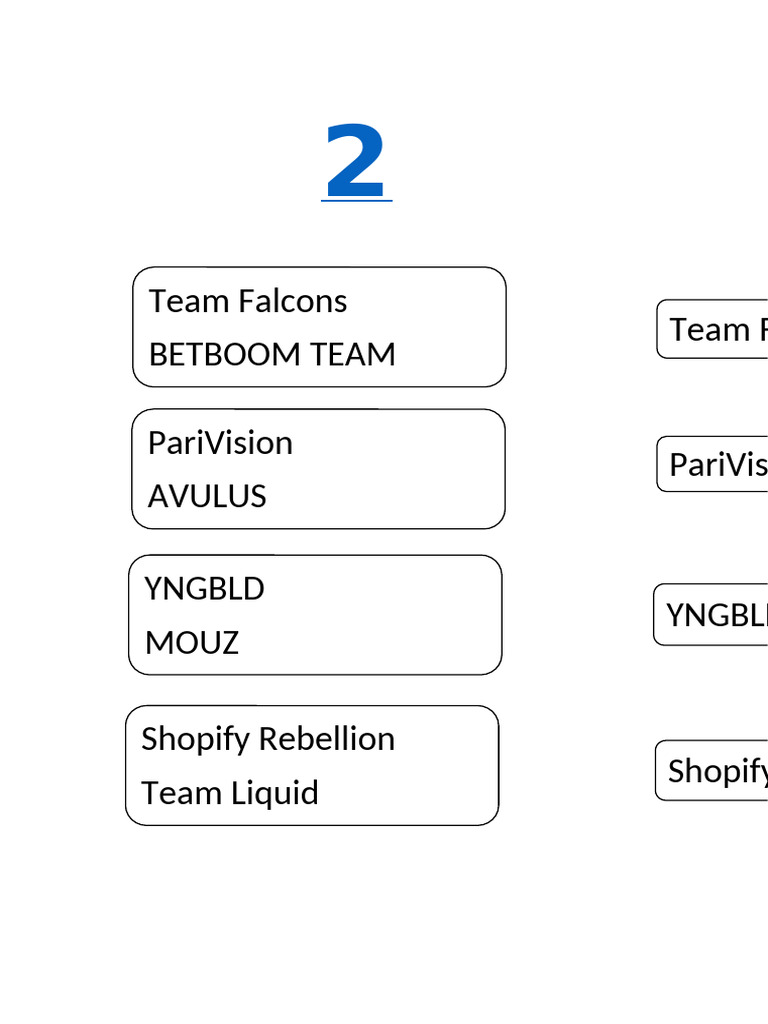Click the PariVision name in second matchup box

pyautogui.click(x=220, y=443)
